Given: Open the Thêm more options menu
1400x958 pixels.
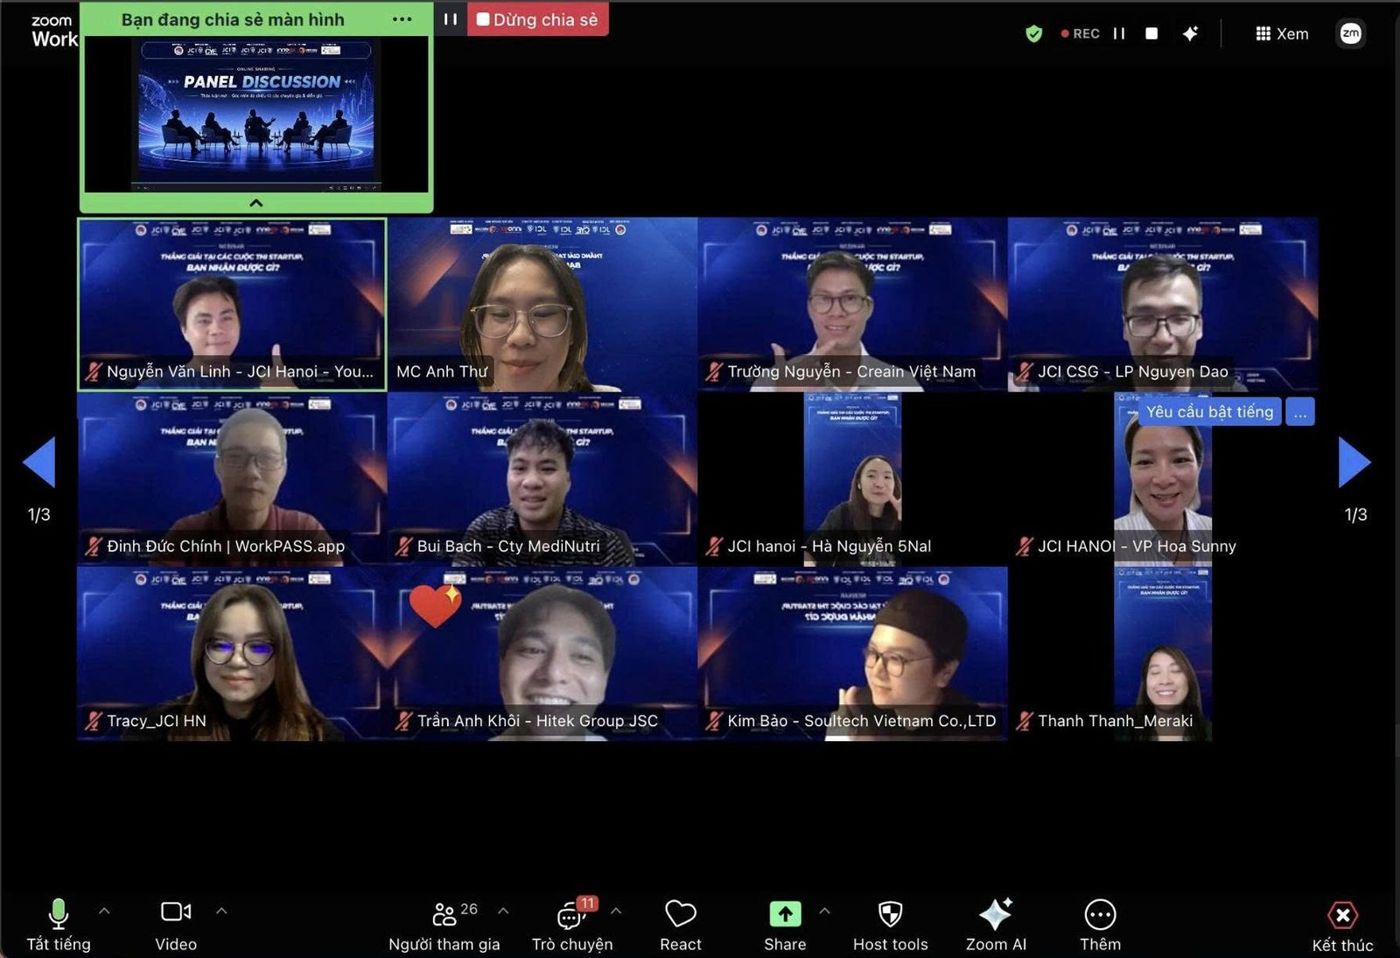Looking at the screenshot, I should [1100, 924].
